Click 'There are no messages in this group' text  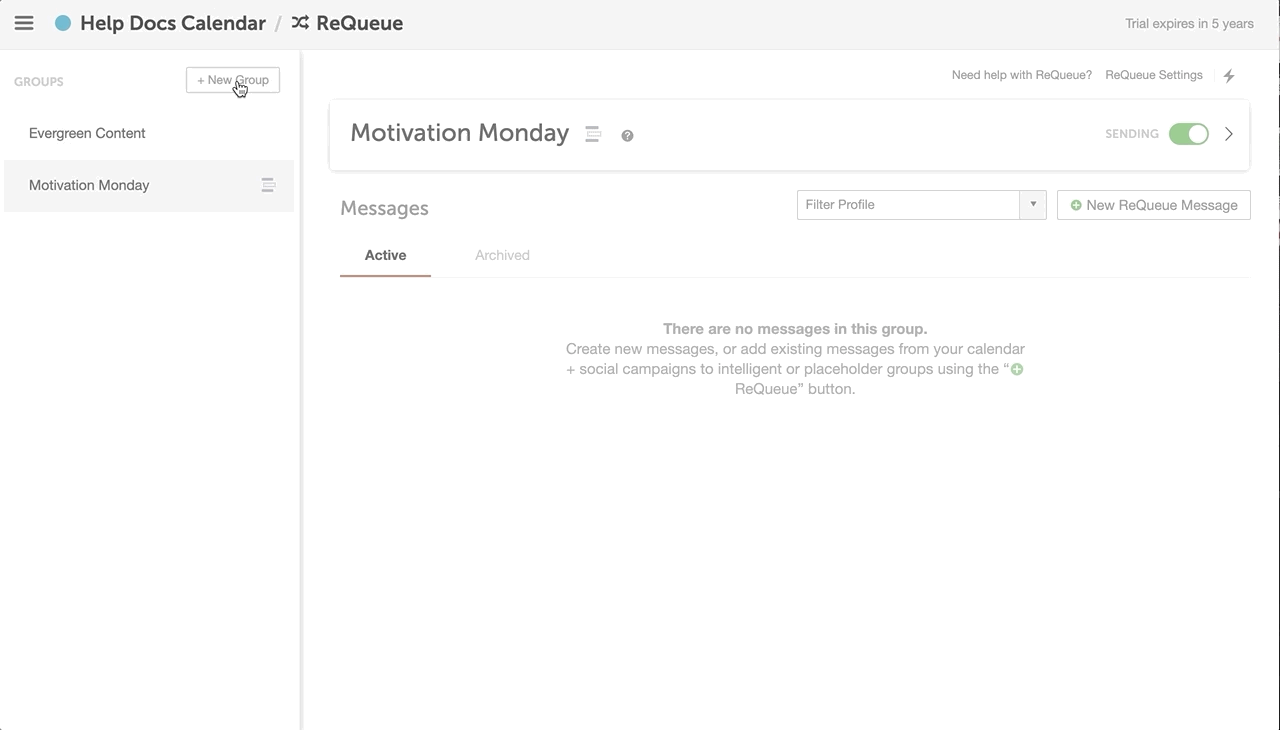(x=795, y=329)
